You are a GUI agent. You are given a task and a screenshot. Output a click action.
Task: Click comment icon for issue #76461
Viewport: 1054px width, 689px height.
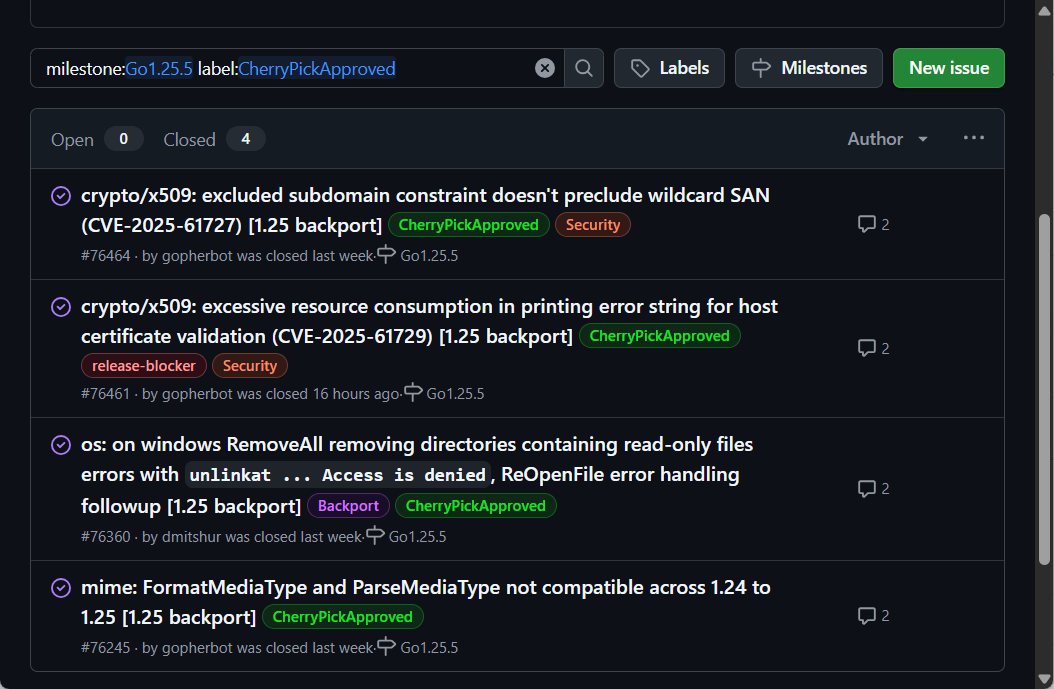[866, 348]
